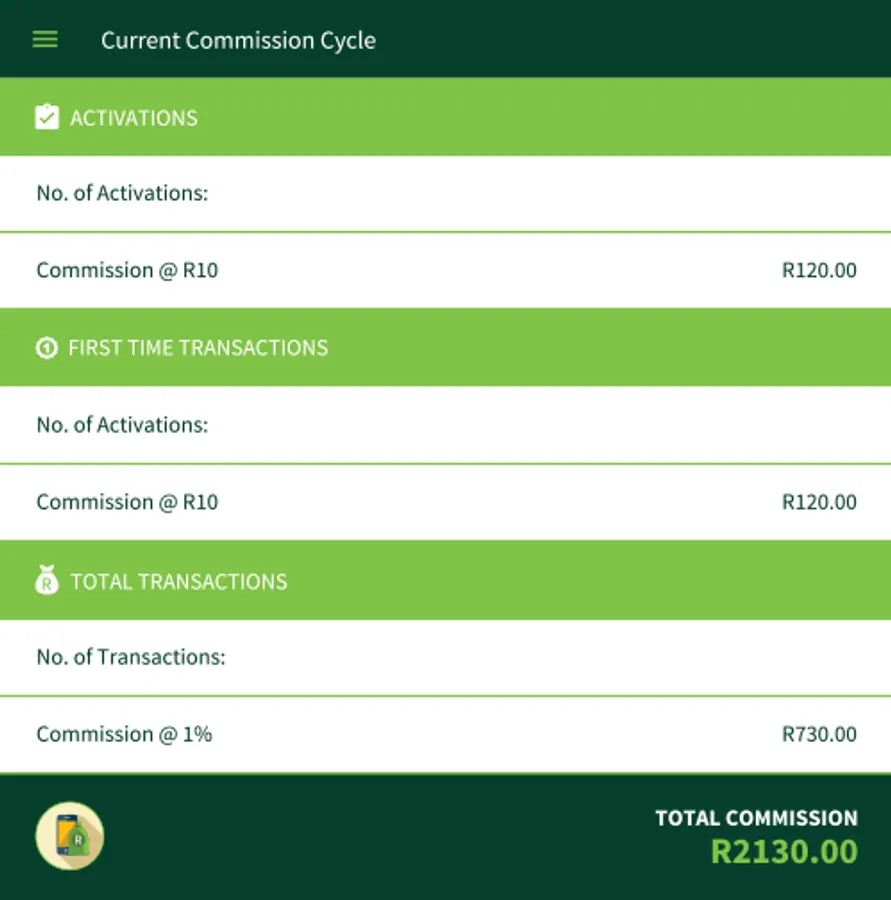Click the No. of Transactions row
The height and width of the screenshot is (900, 891).
pyautogui.click(x=131, y=657)
